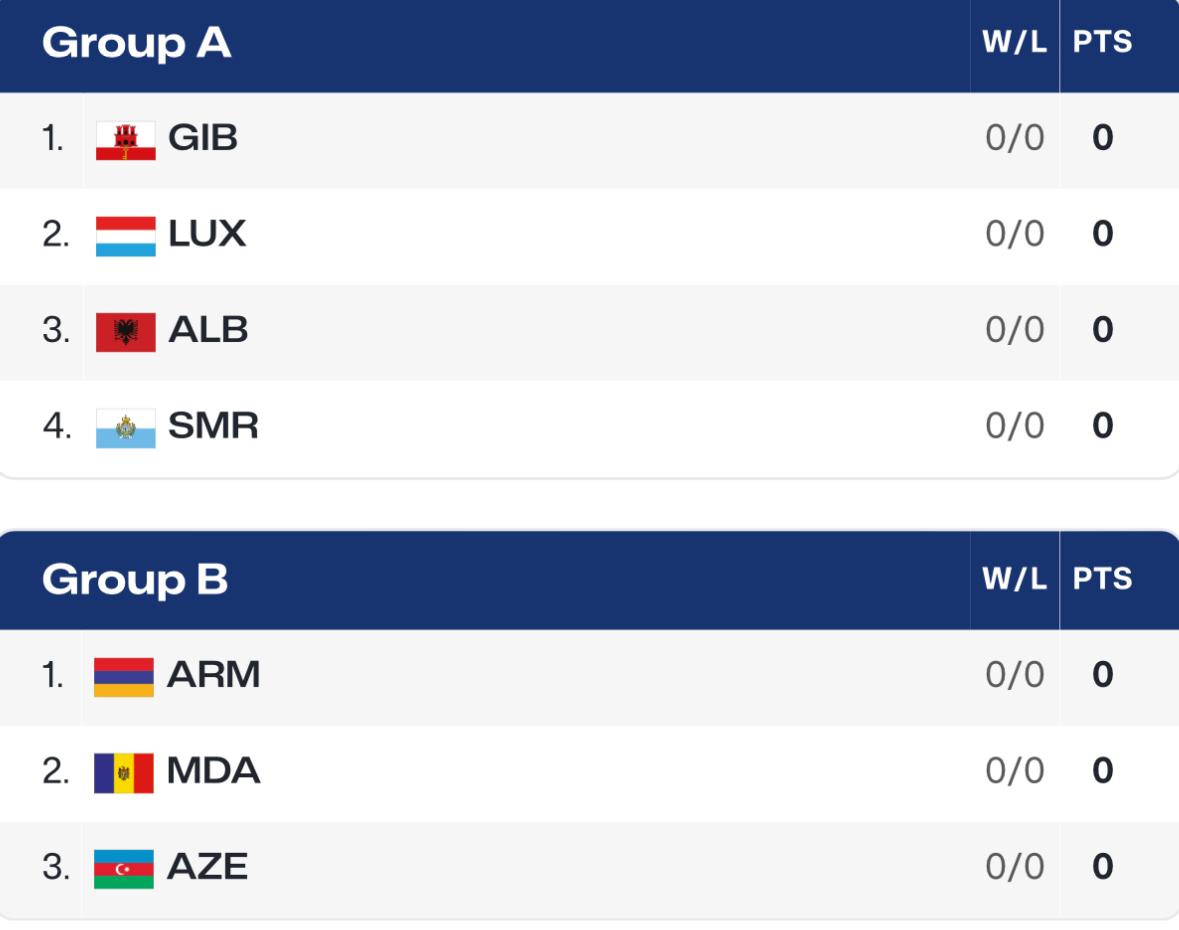The width and height of the screenshot is (1179, 930).
Task: Click the Gibraltar flag icon
Action: pos(126,140)
